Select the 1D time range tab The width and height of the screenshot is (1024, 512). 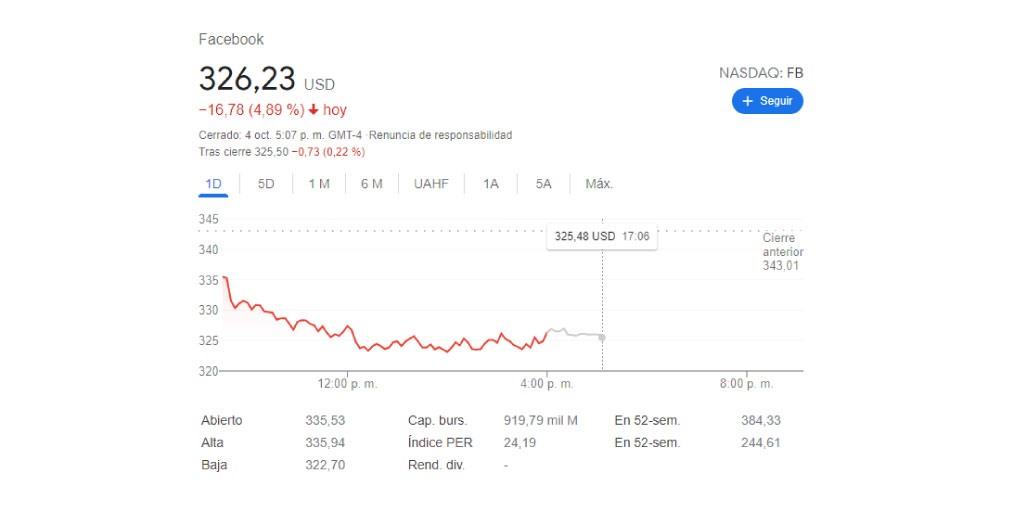pyautogui.click(x=213, y=184)
